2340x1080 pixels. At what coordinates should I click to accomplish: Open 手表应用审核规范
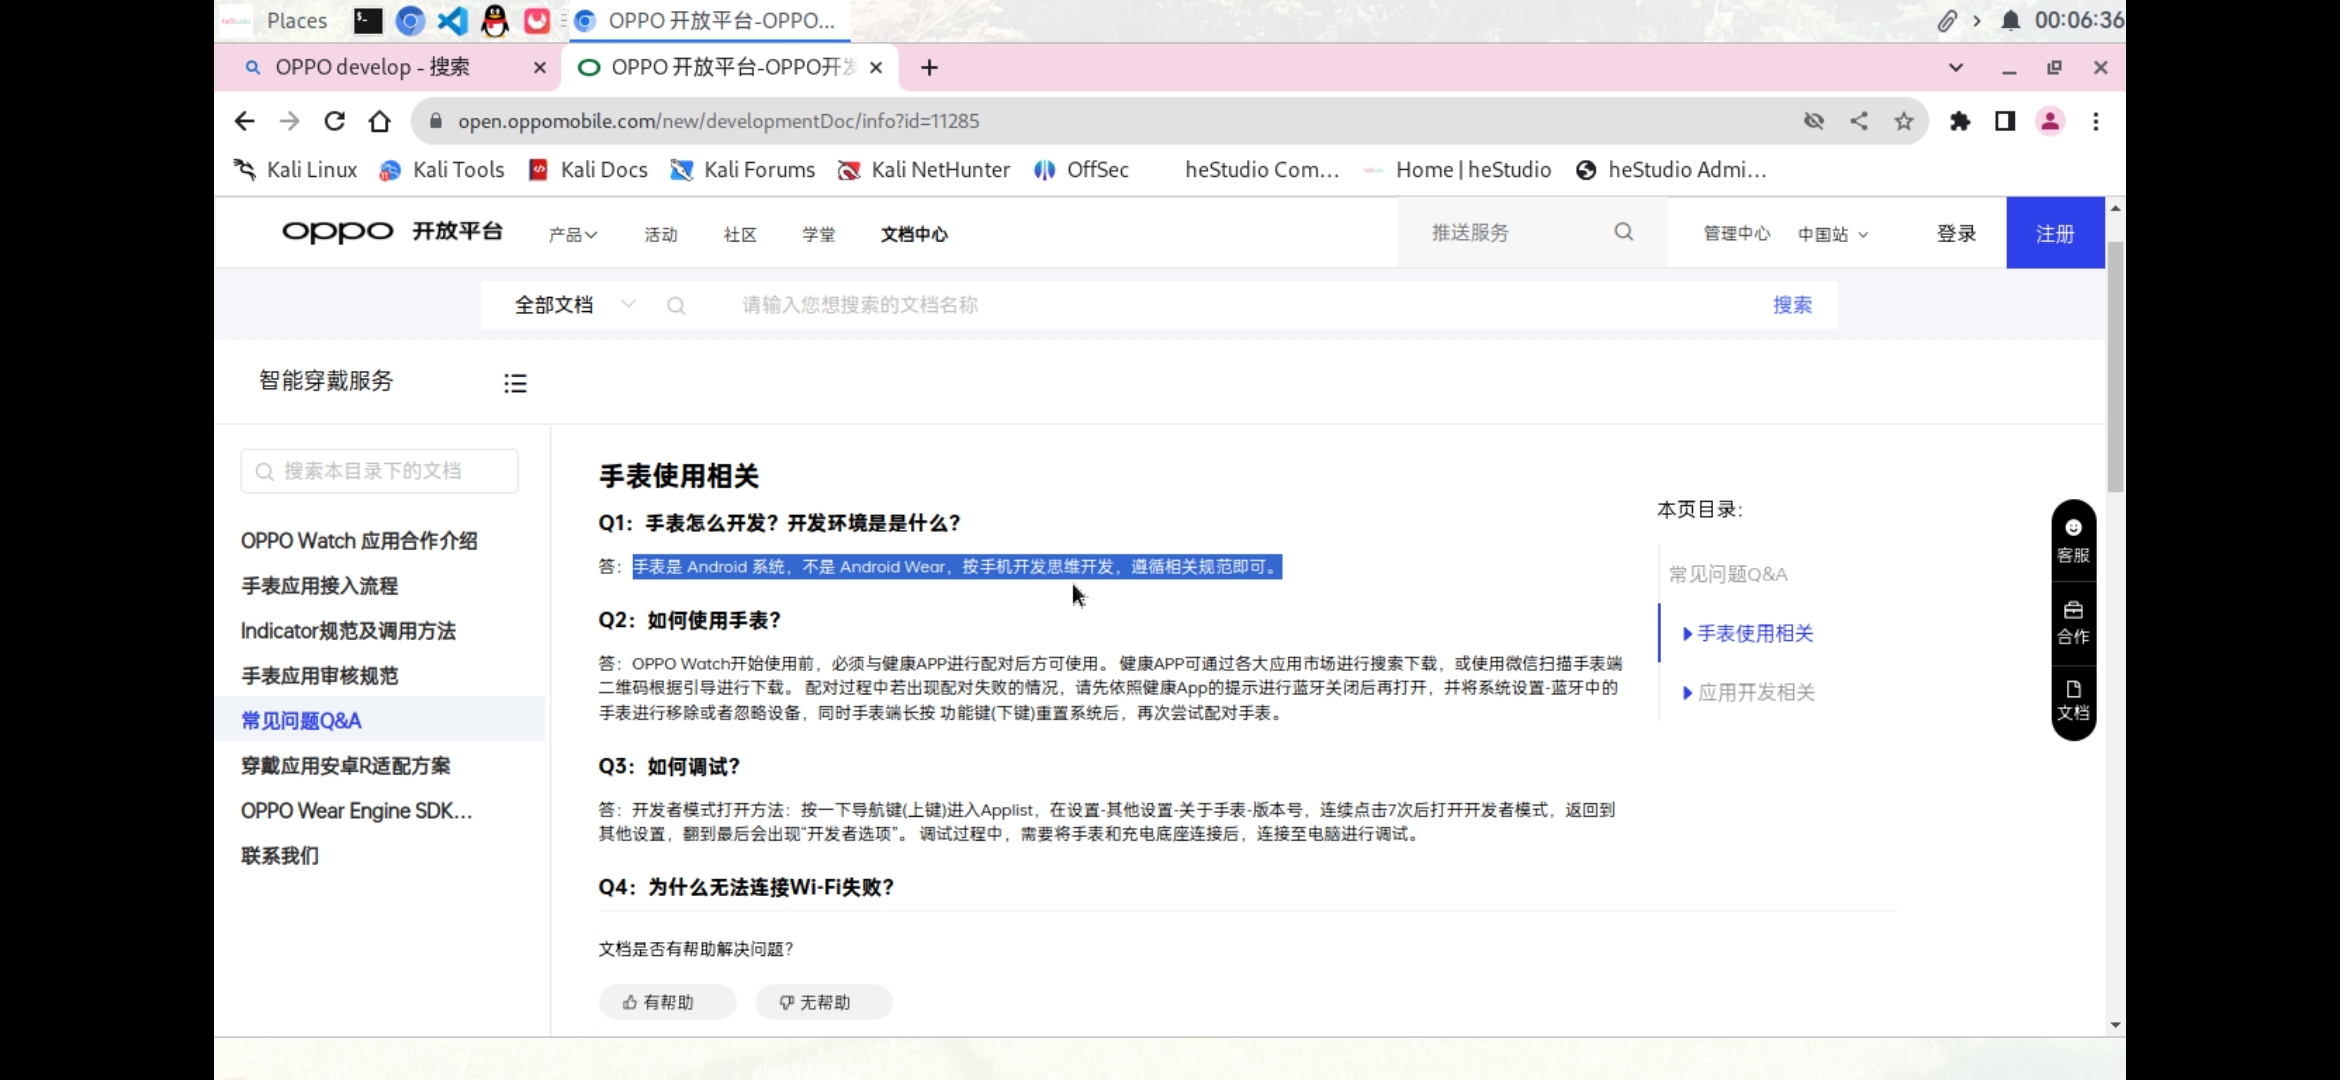319,676
